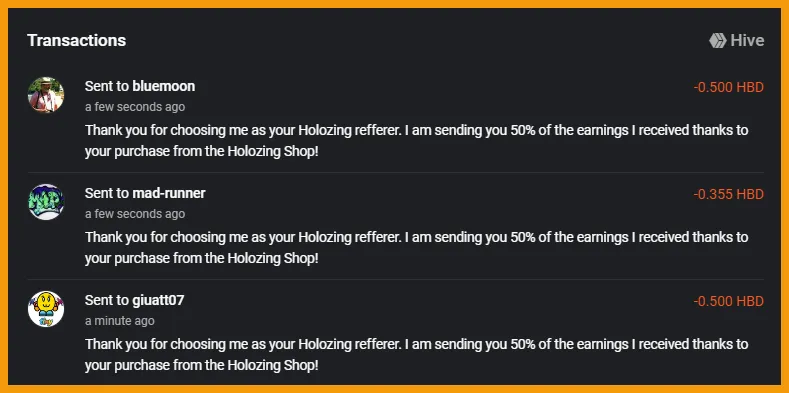Viewport: 789px width, 393px height.
Task: Click the bluemoon username link
Action: (164, 87)
